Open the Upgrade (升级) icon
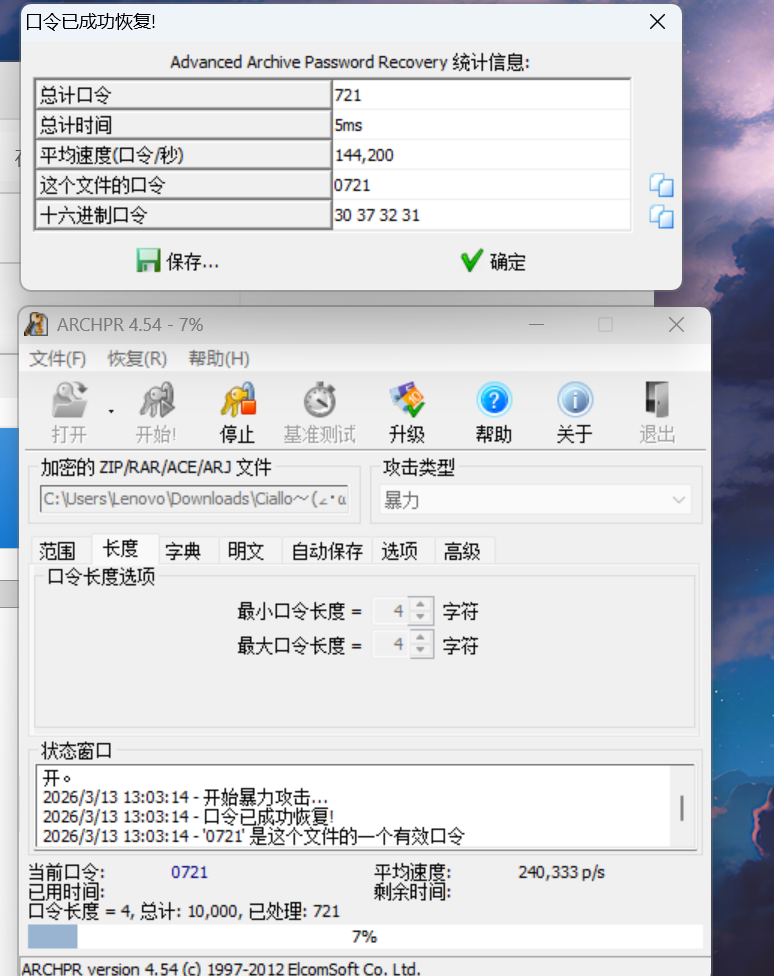Image resolution: width=774 pixels, height=976 pixels. coord(407,400)
